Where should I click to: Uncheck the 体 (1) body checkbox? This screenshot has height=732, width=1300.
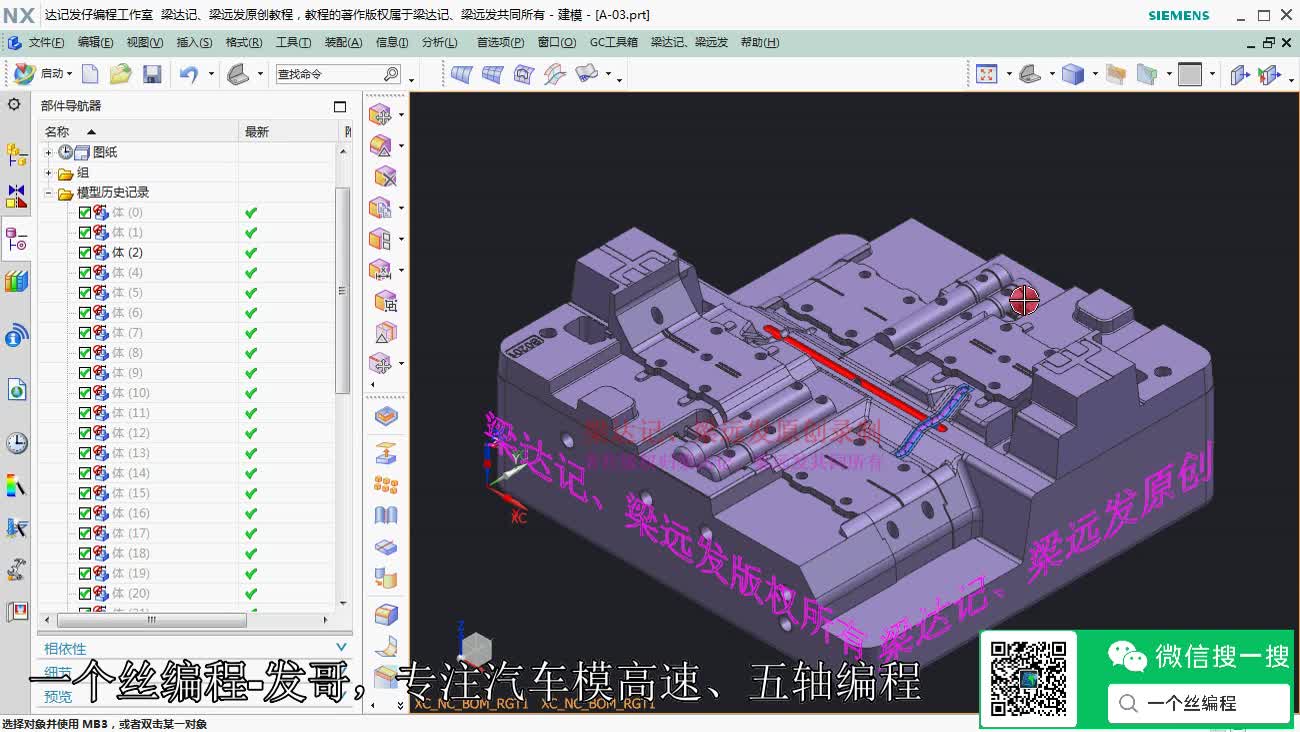click(x=85, y=232)
